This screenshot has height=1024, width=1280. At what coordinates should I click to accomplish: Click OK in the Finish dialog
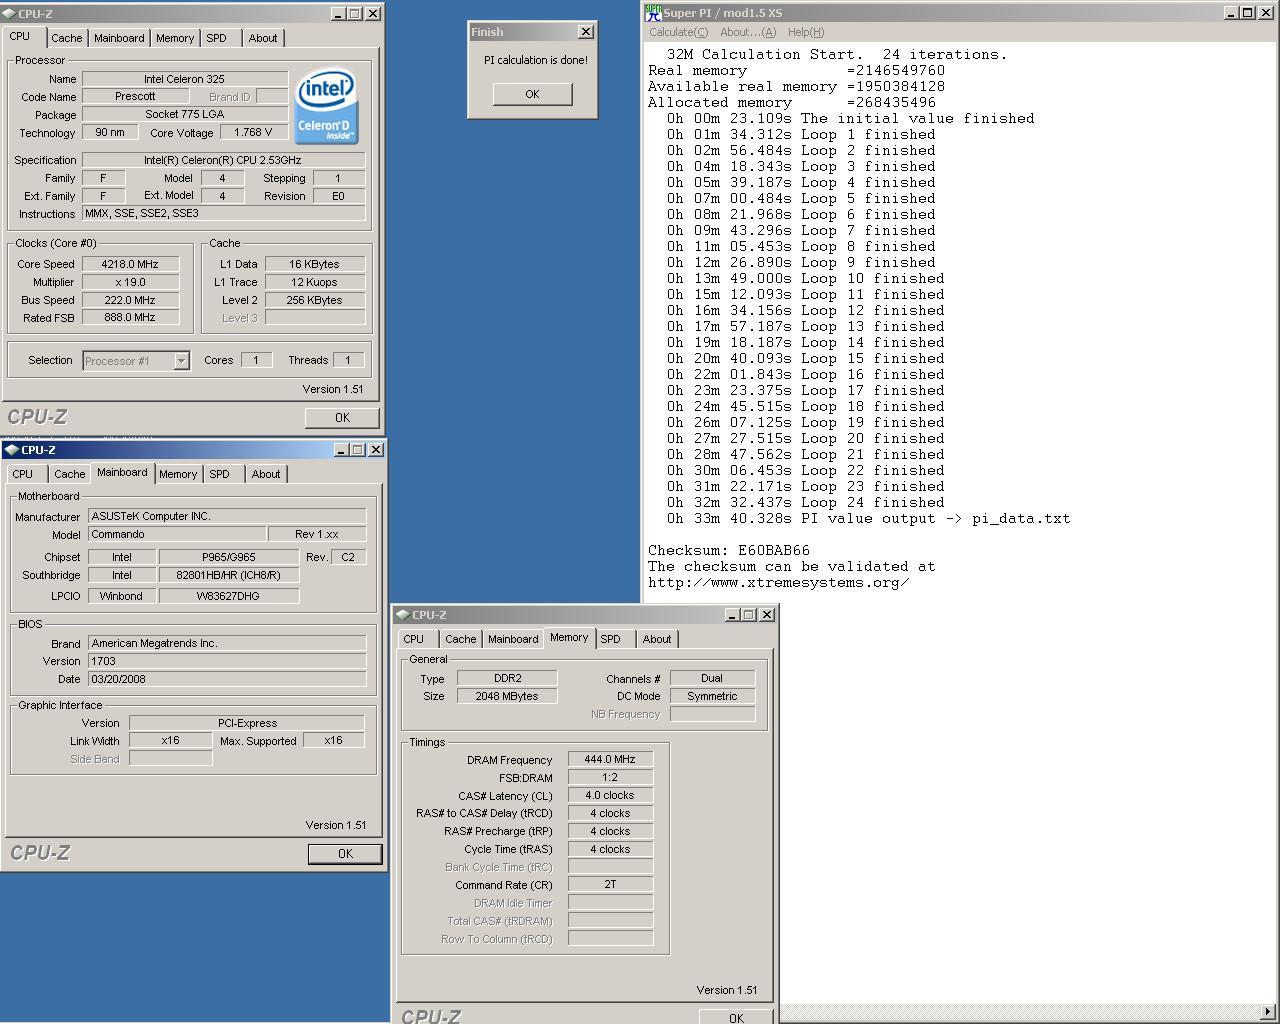pos(532,94)
